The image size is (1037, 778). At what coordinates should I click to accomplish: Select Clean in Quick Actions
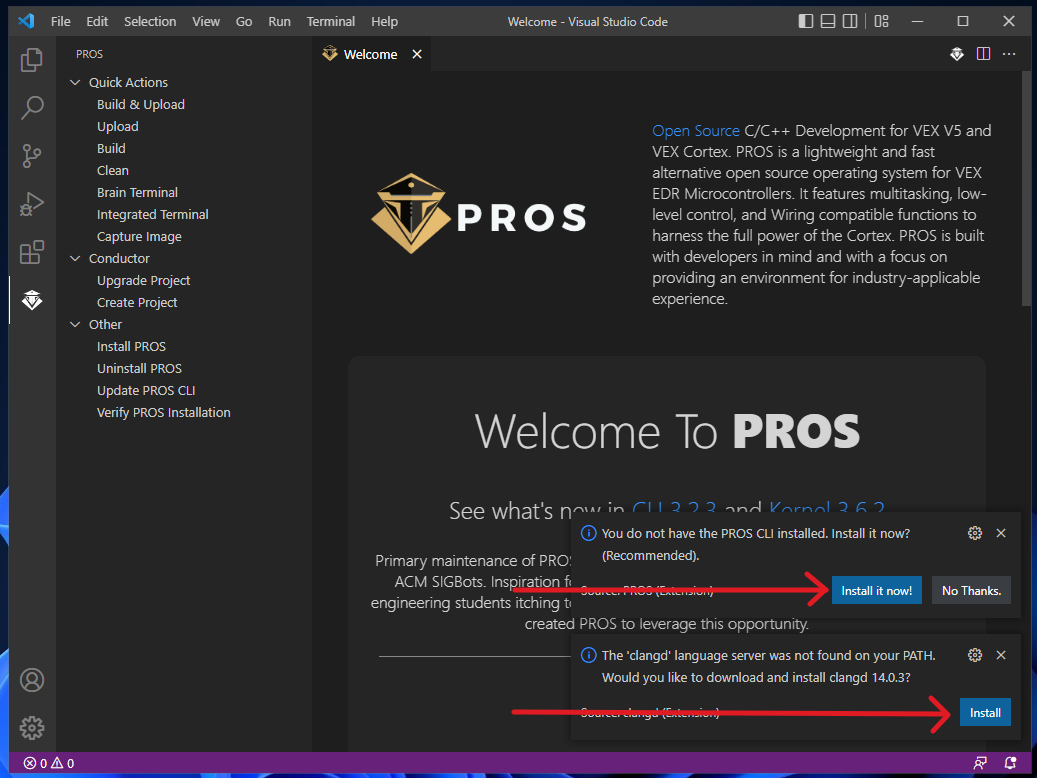click(x=112, y=171)
